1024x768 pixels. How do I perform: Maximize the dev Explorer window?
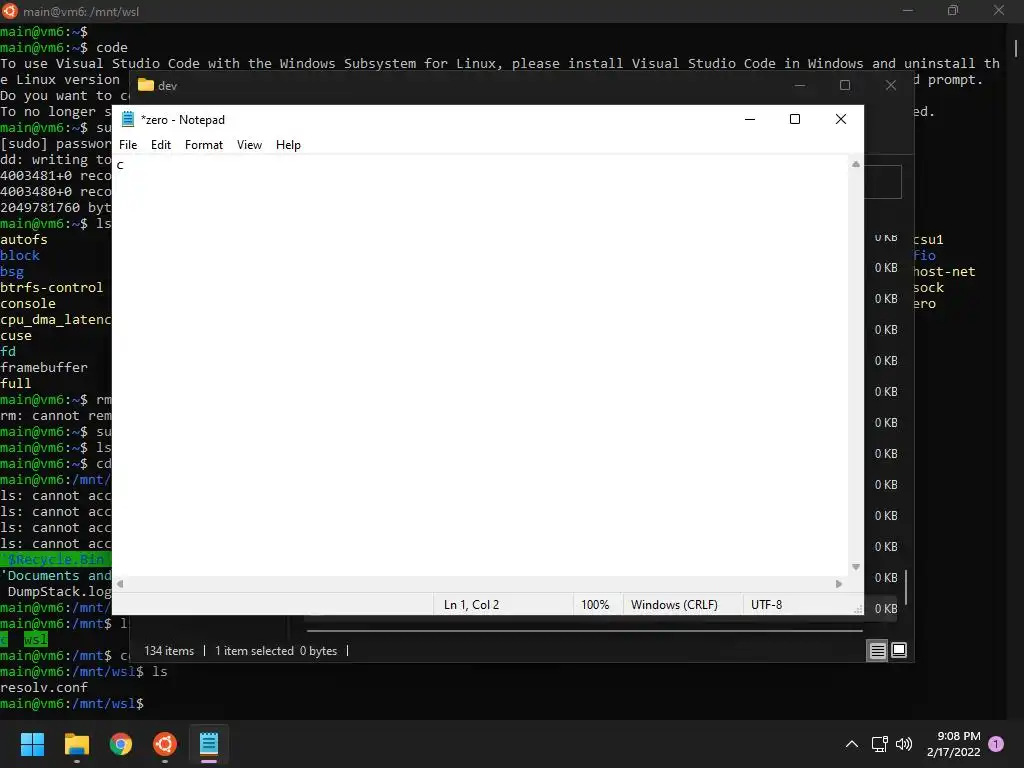[x=845, y=86]
